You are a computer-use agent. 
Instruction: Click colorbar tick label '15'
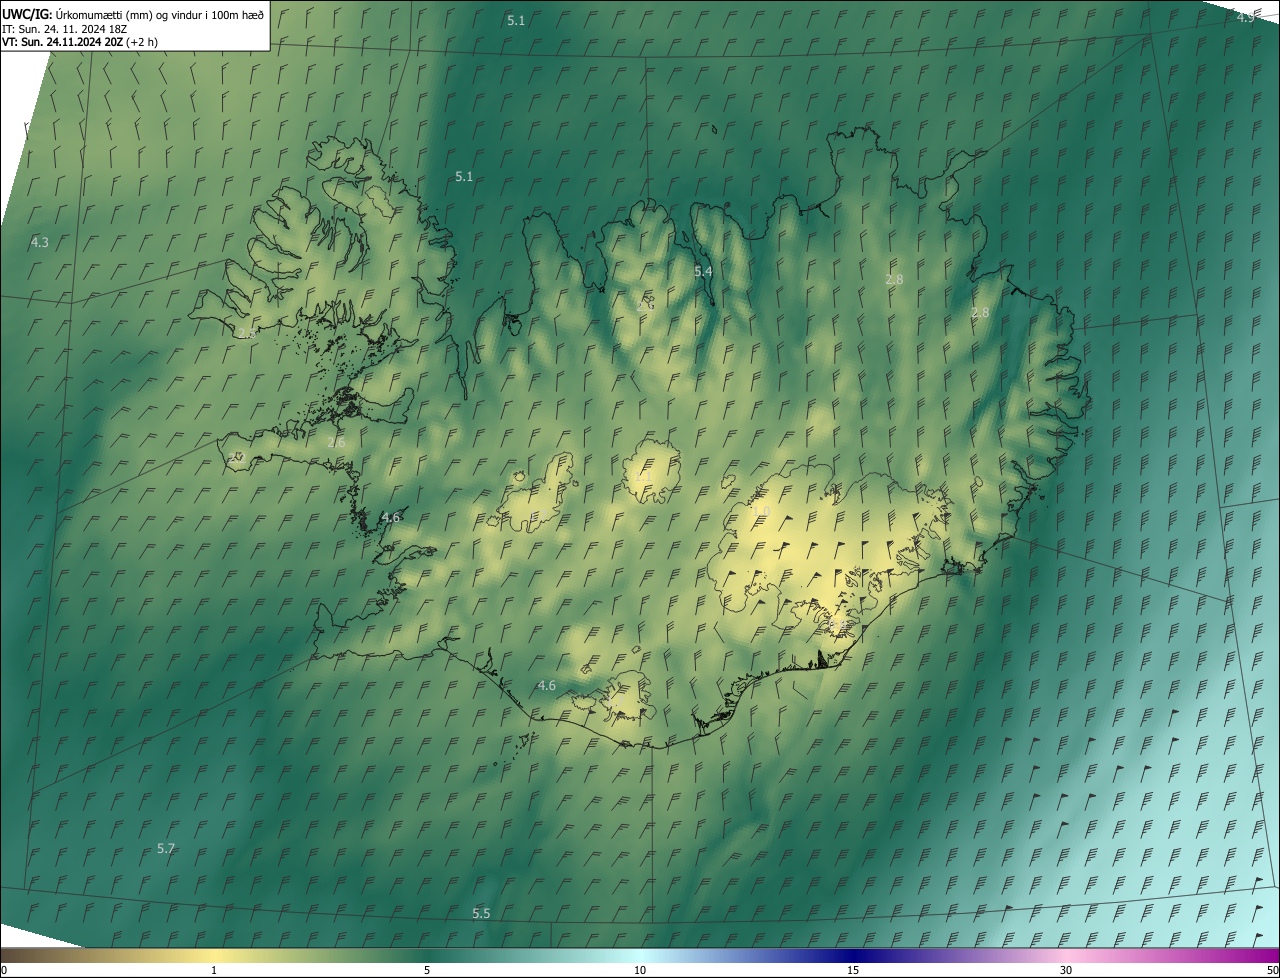[x=853, y=970]
